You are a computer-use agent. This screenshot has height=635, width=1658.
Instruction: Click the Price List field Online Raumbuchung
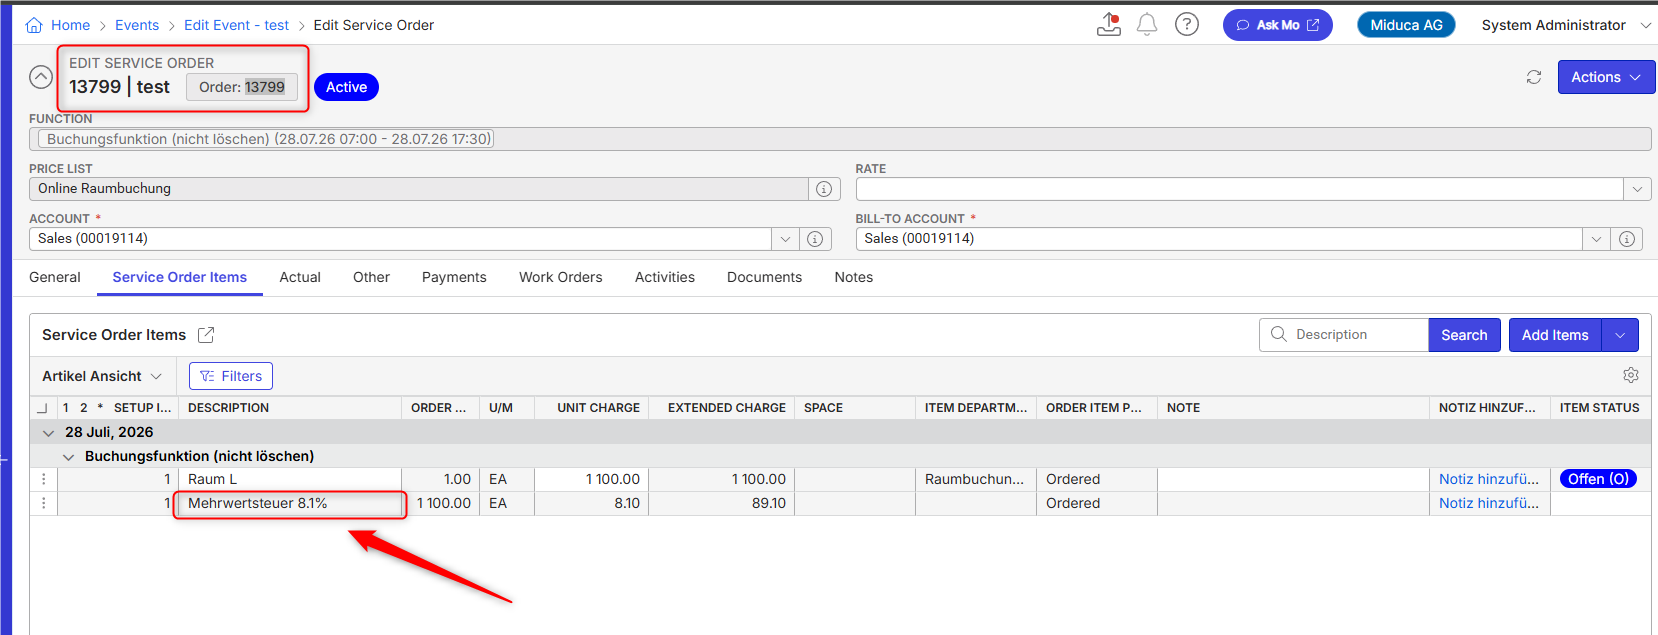pyautogui.click(x=418, y=189)
